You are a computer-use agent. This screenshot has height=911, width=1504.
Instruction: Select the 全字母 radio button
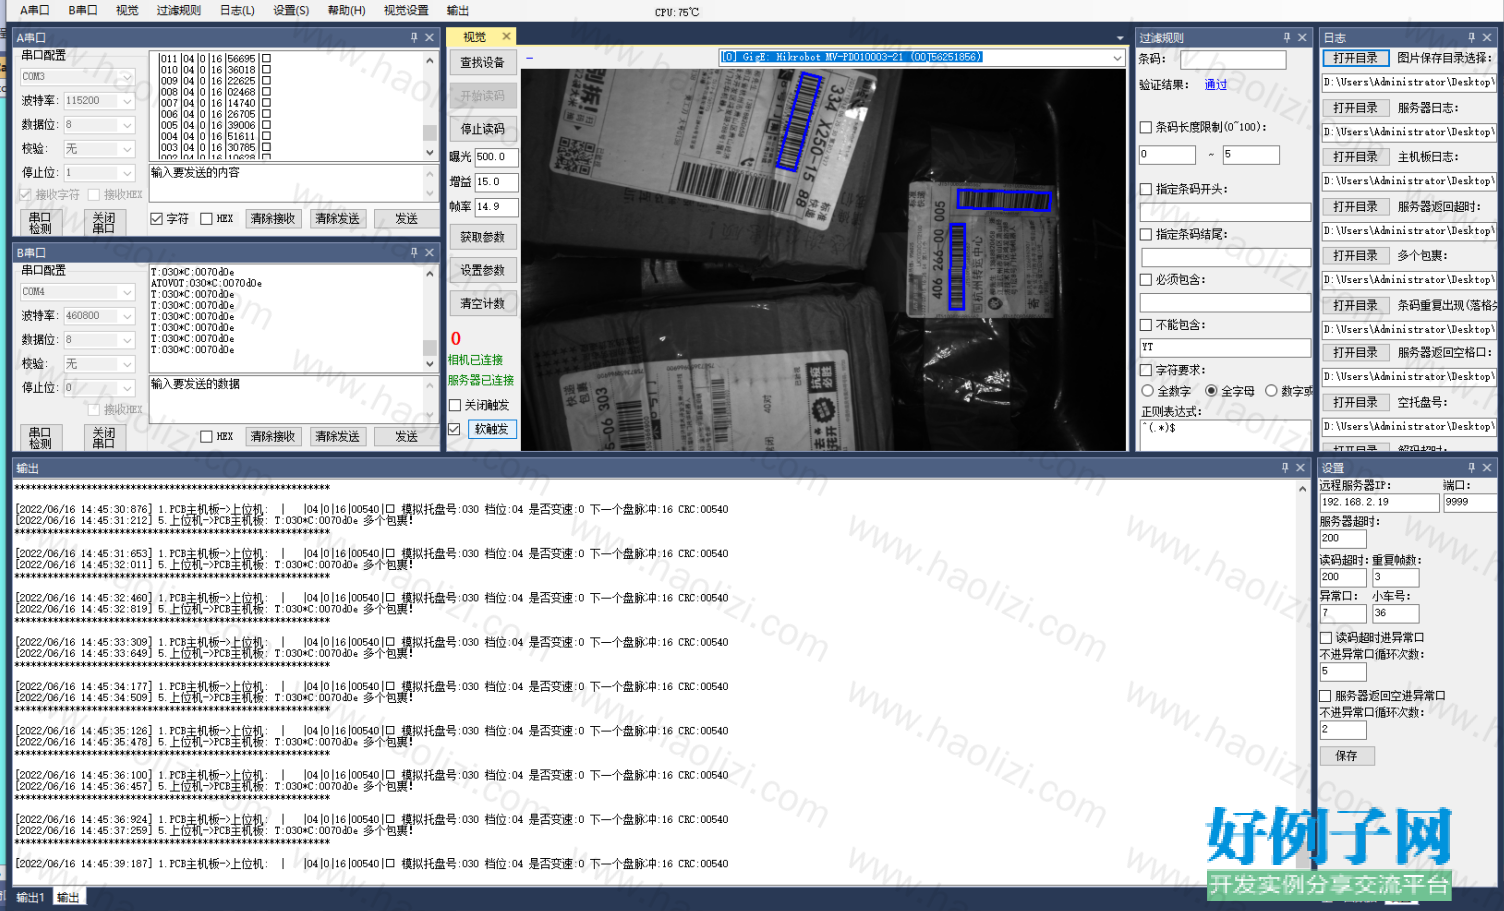coord(1211,391)
